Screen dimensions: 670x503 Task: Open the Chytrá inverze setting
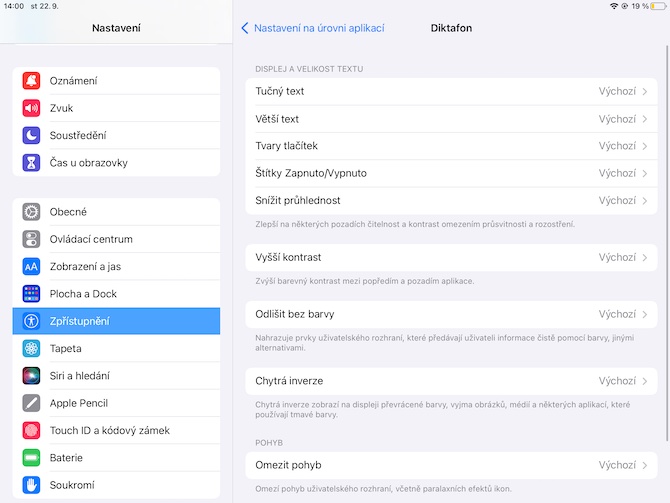(450, 381)
